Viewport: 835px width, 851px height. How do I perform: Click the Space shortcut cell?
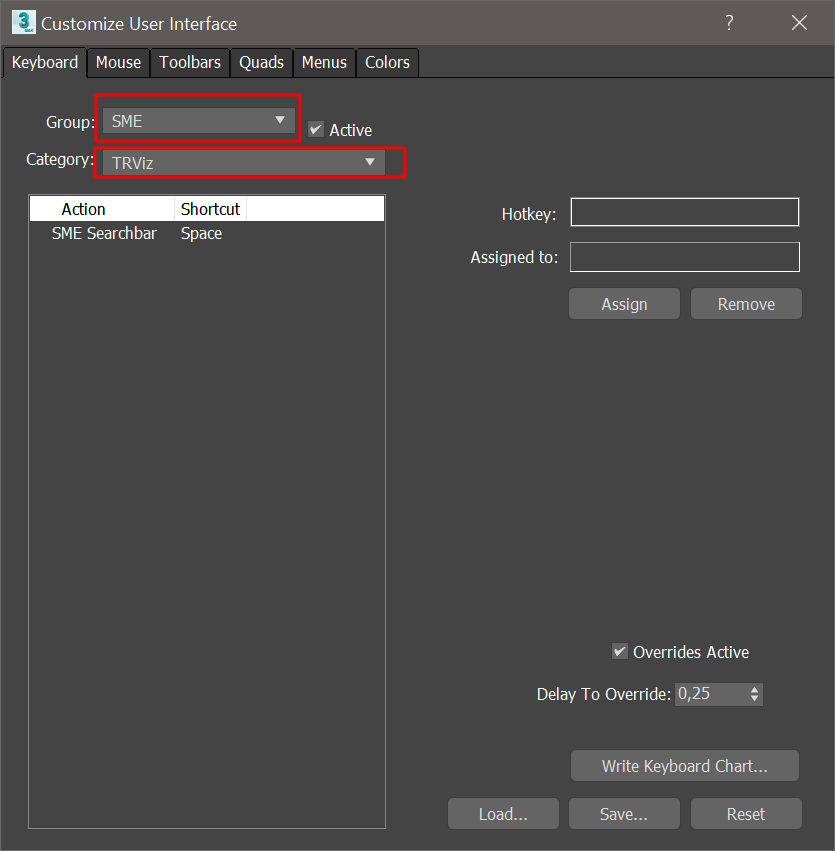201,233
